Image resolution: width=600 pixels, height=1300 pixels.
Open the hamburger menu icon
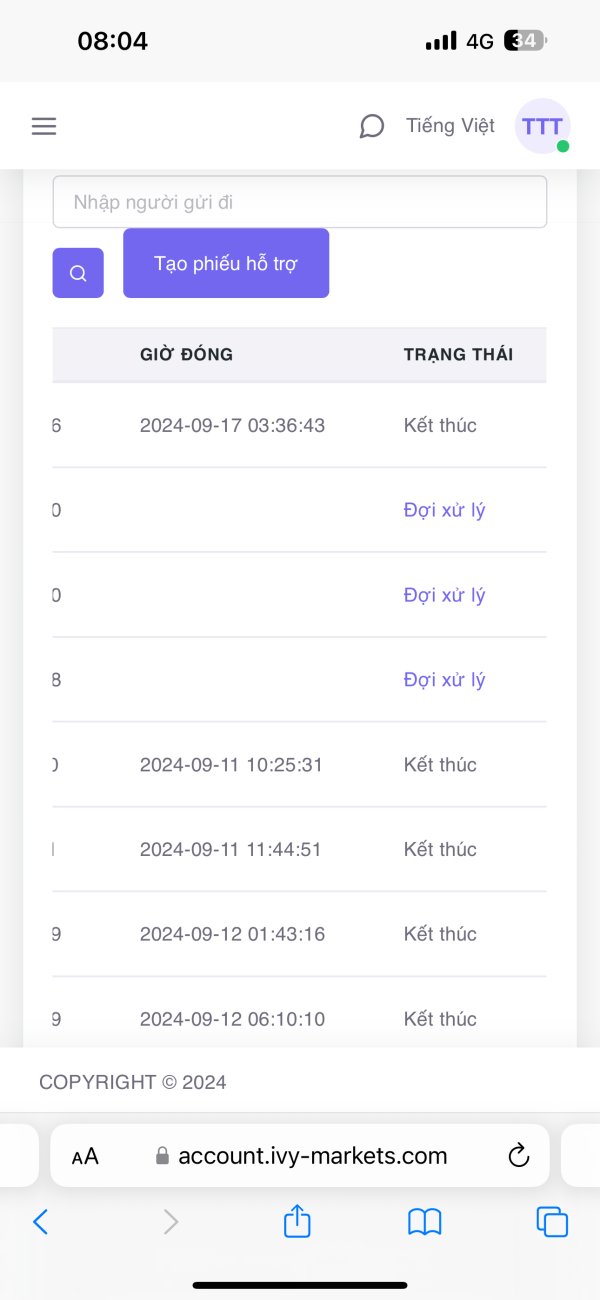click(x=44, y=127)
